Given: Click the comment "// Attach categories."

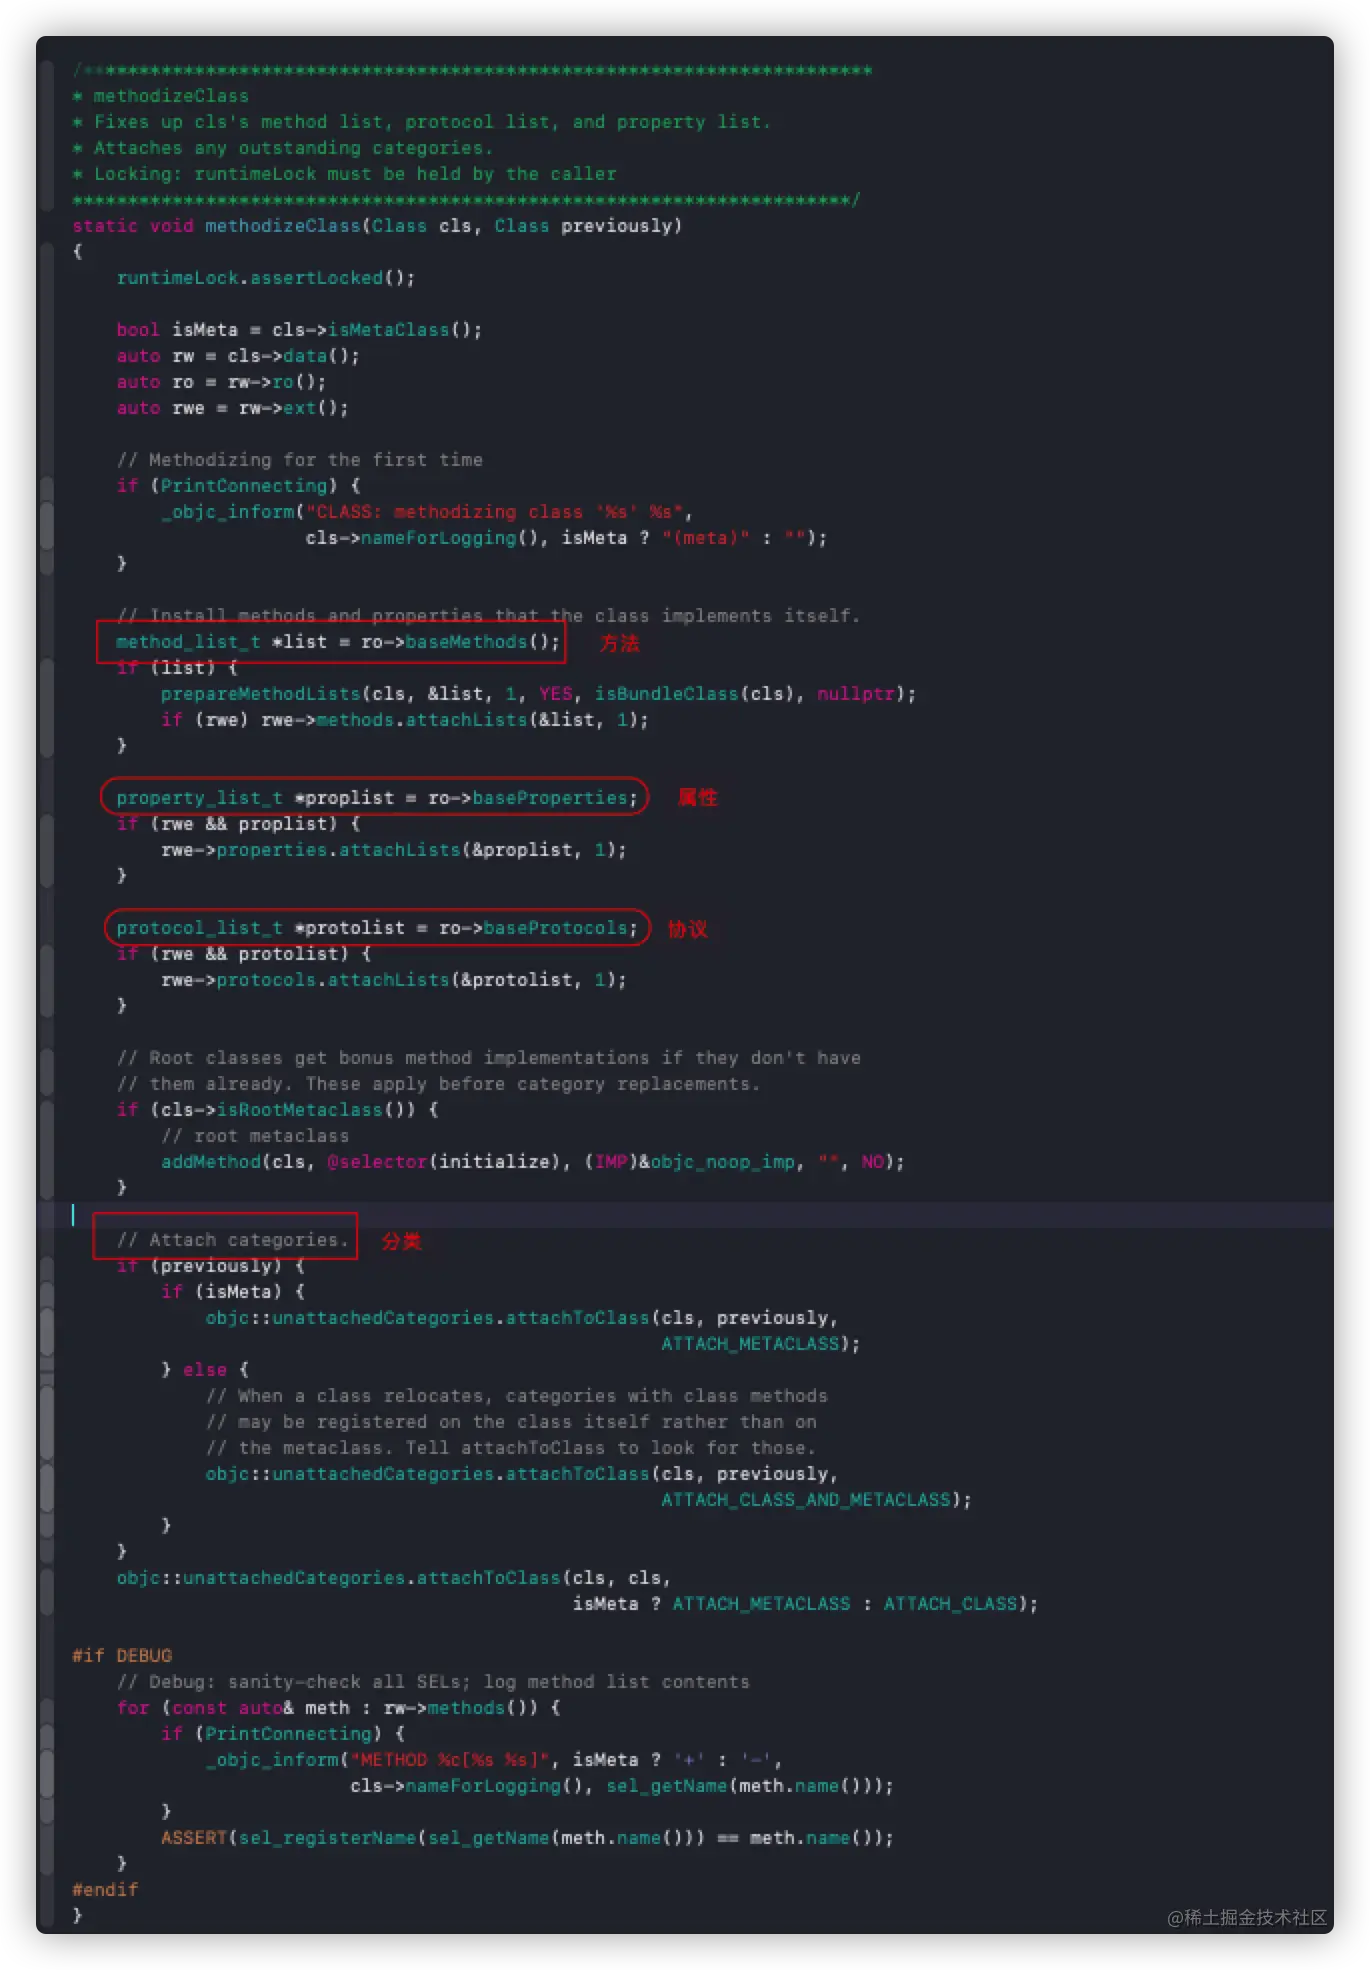Looking at the screenshot, I should tap(232, 1240).
